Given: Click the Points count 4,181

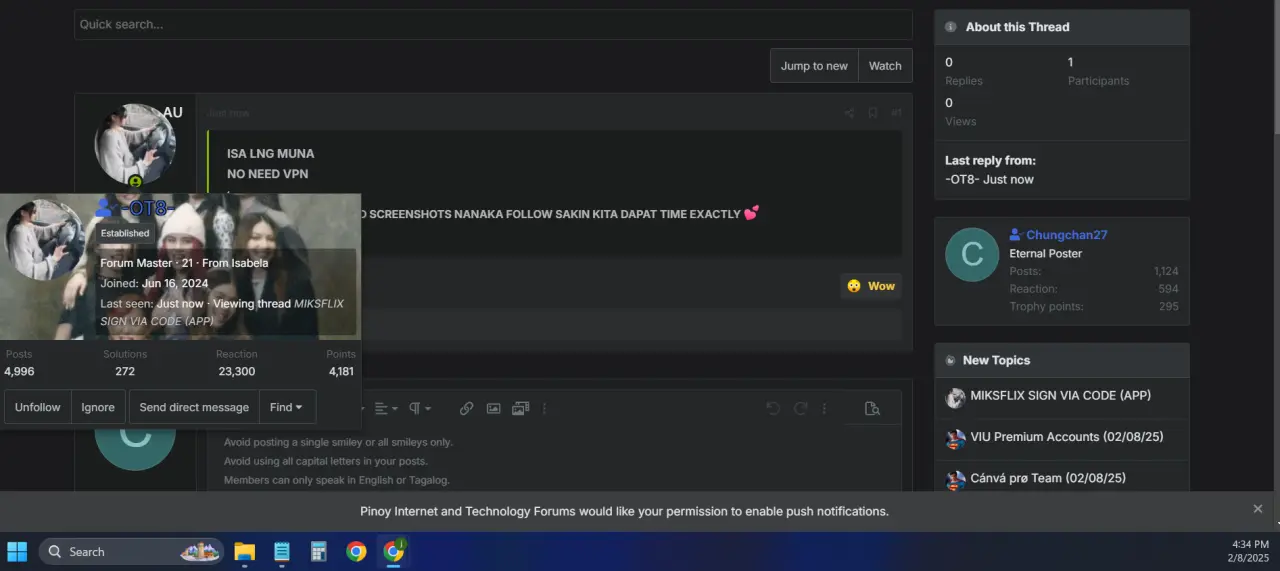Looking at the screenshot, I should [341, 371].
